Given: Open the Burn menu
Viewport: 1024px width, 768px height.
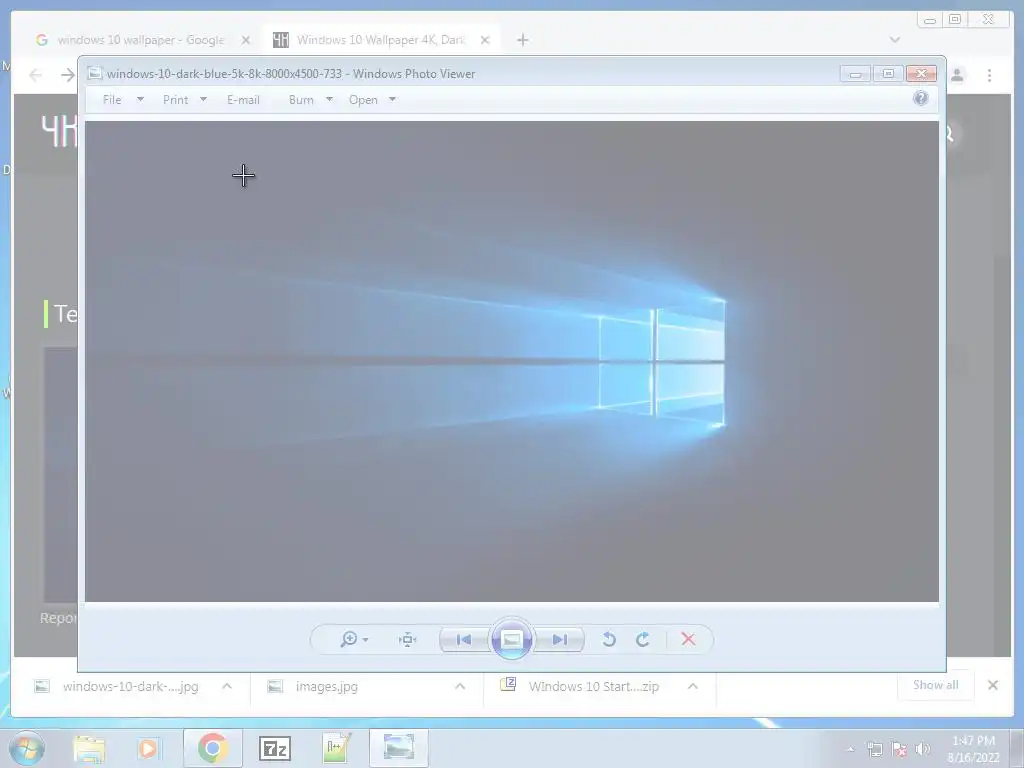Looking at the screenshot, I should coord(301,100).
